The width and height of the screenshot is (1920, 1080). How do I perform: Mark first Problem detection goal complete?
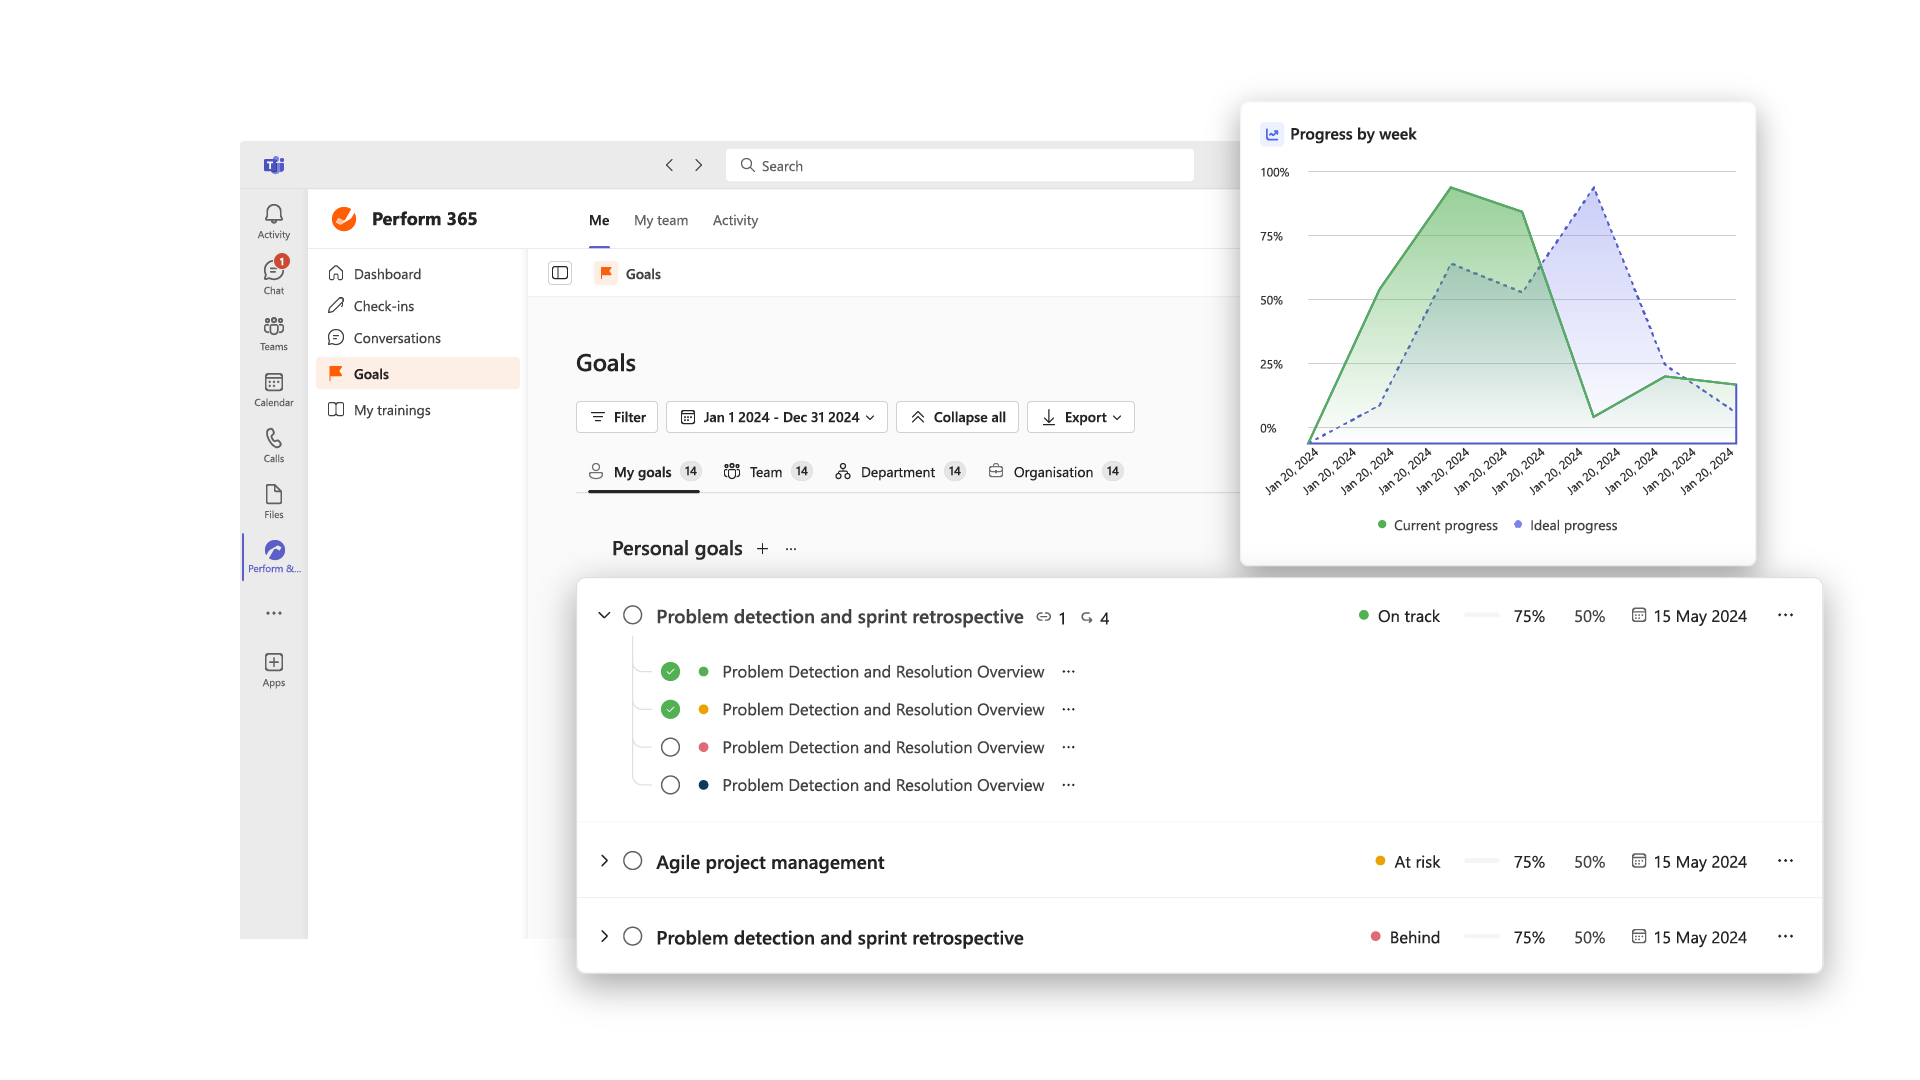[x=633, y=615]
